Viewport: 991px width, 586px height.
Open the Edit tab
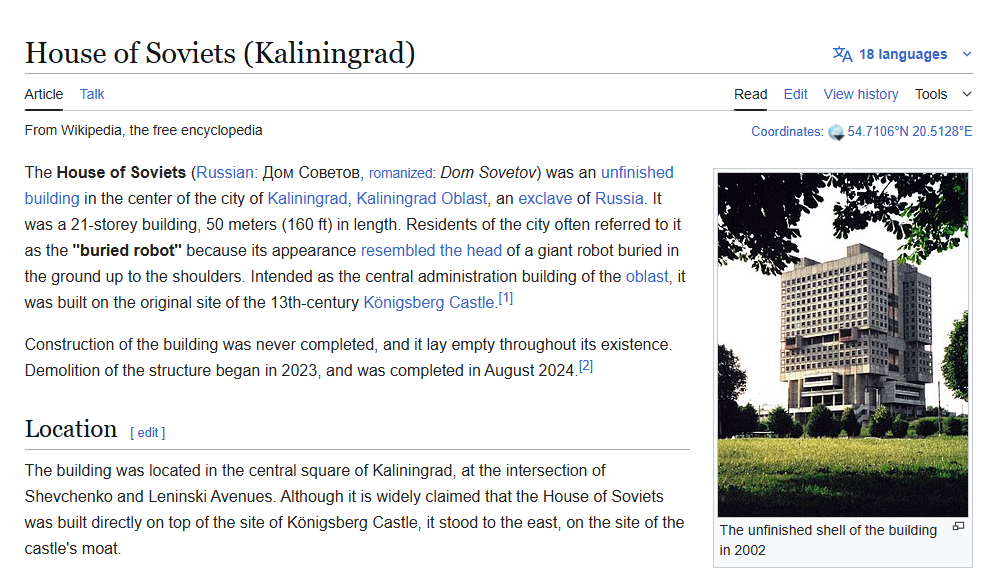pyautogui.click(x=795, y=94)
